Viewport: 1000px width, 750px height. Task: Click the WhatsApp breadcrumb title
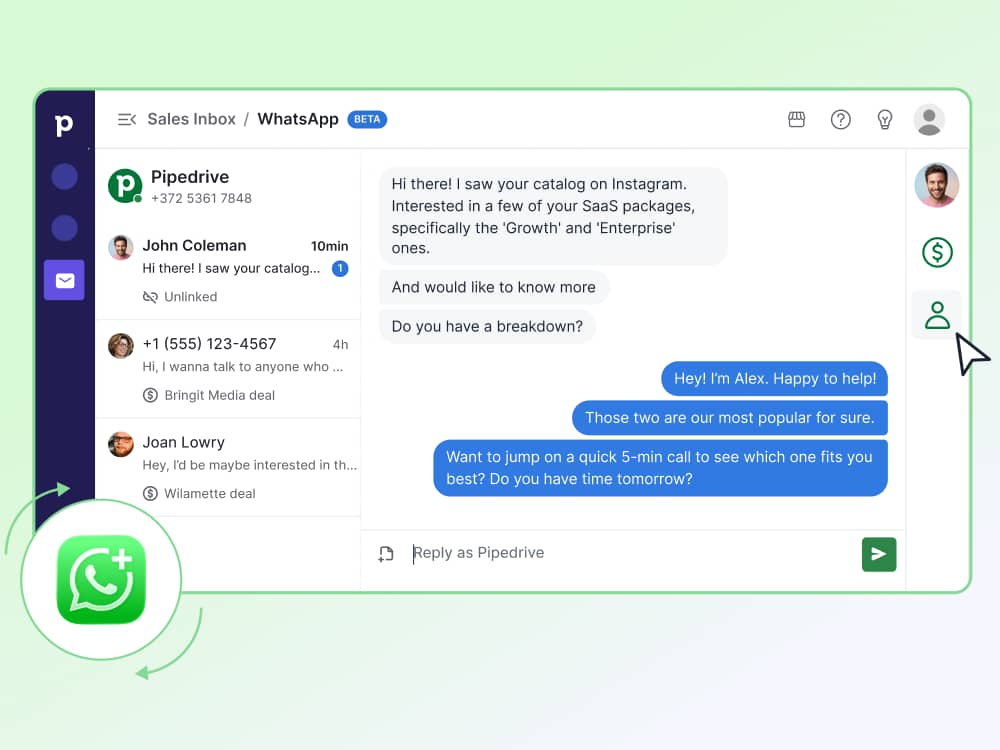point(298,119)
